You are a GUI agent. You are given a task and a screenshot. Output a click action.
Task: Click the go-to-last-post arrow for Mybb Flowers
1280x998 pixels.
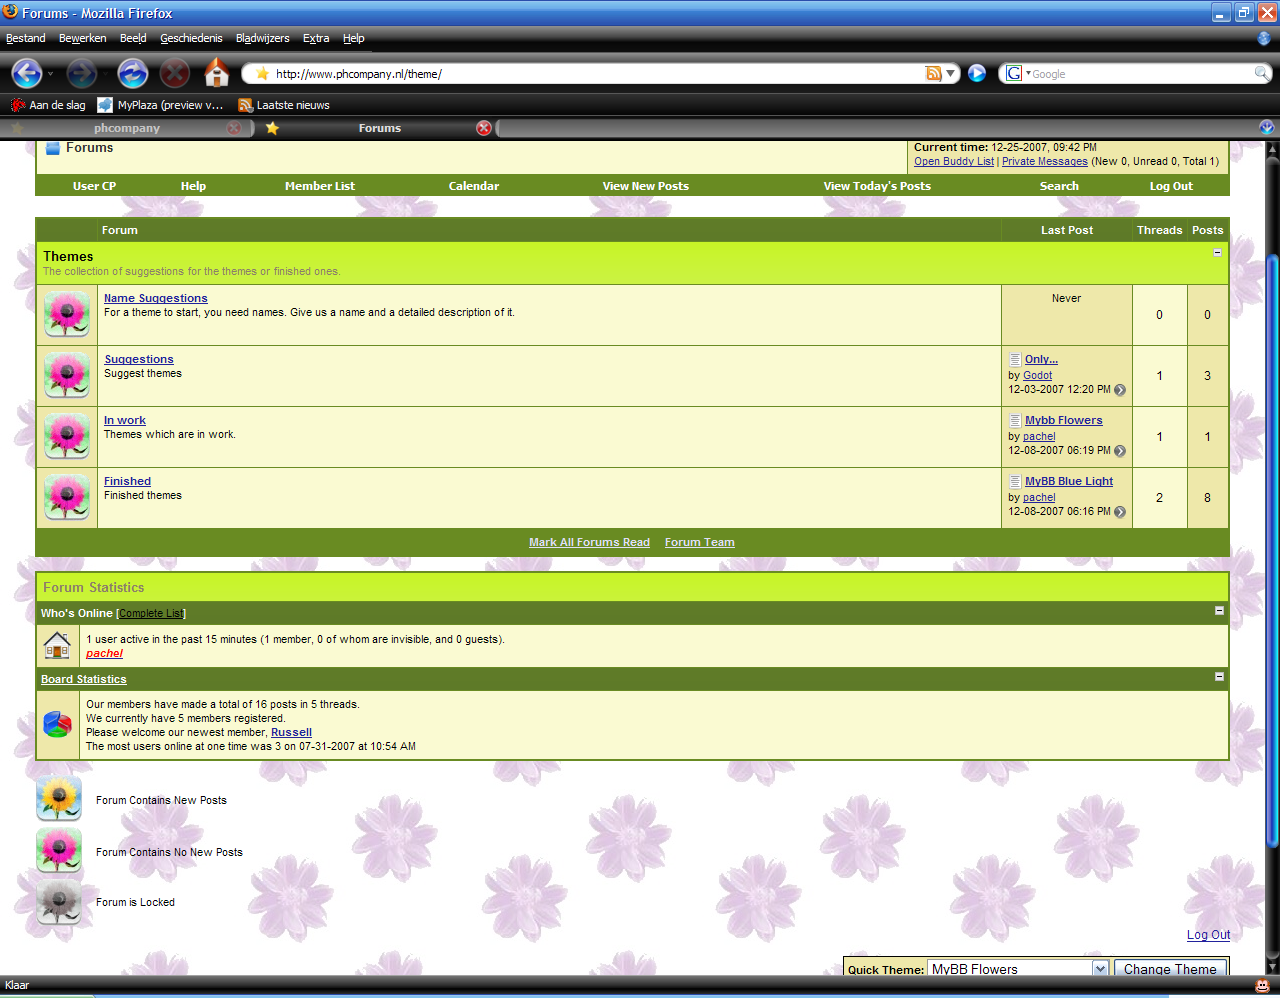pos(1120,451)
